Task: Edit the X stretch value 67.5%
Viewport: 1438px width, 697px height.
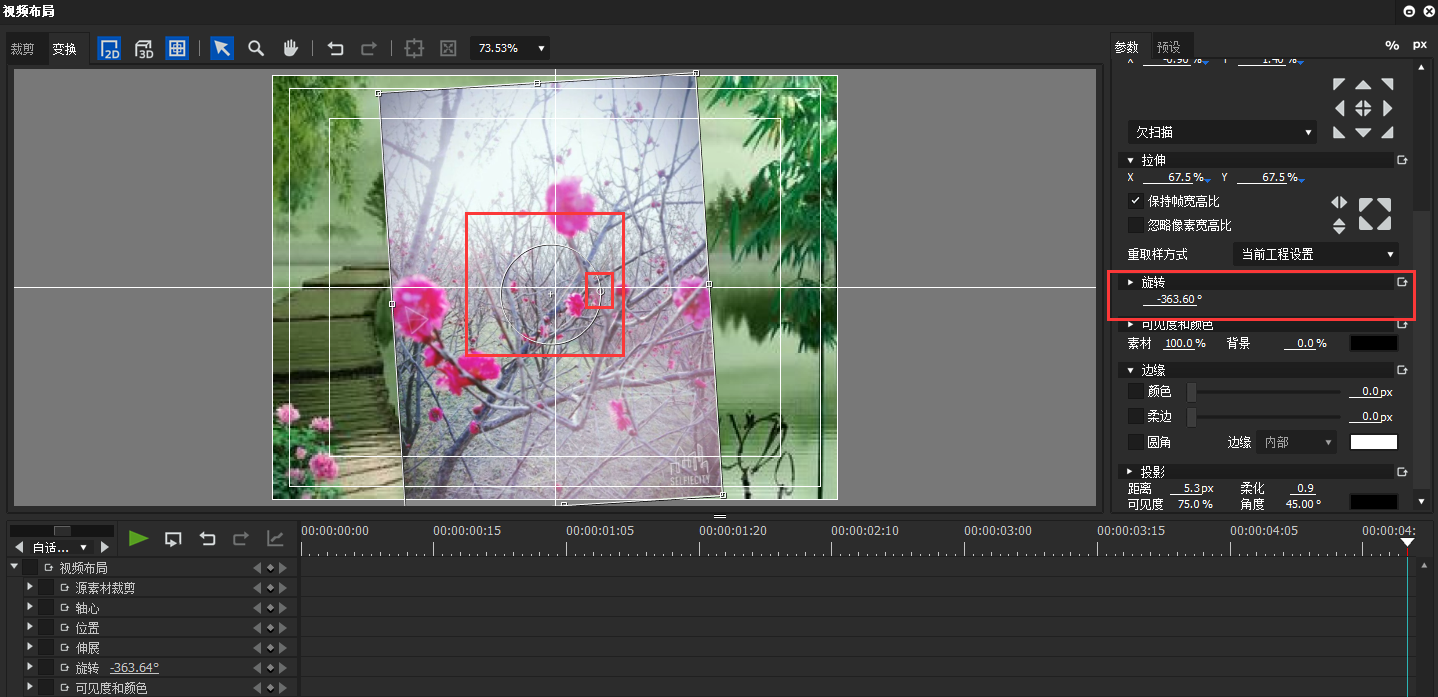Action: 1178,177
